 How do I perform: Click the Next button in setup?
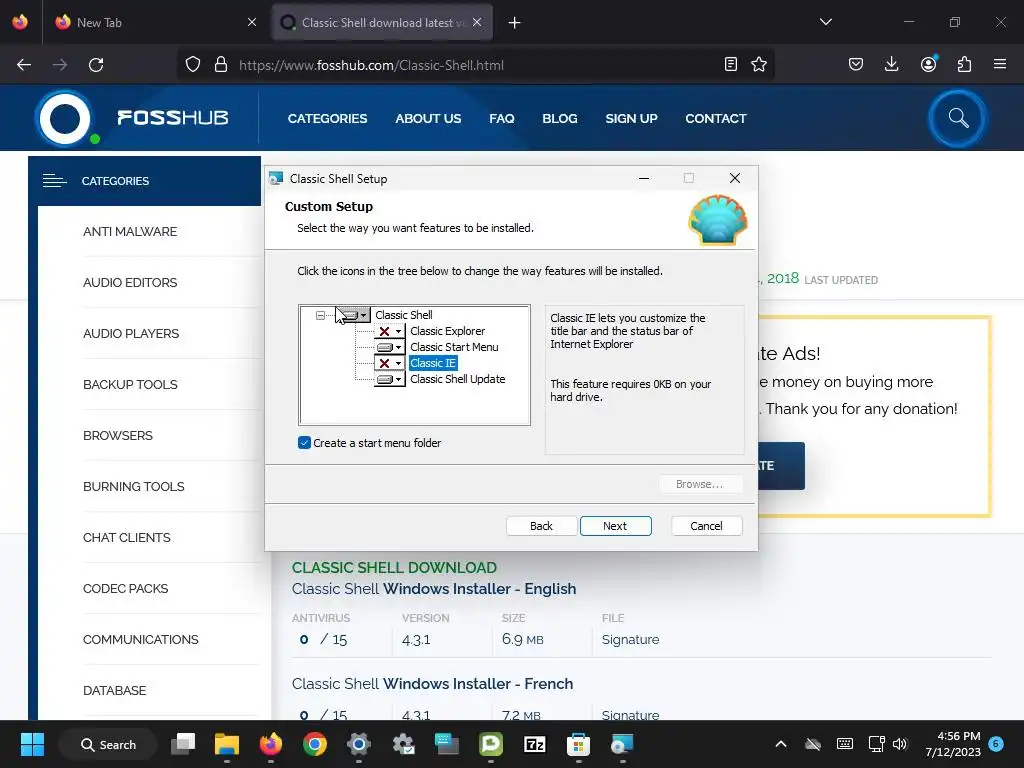[x=615, y=526]
